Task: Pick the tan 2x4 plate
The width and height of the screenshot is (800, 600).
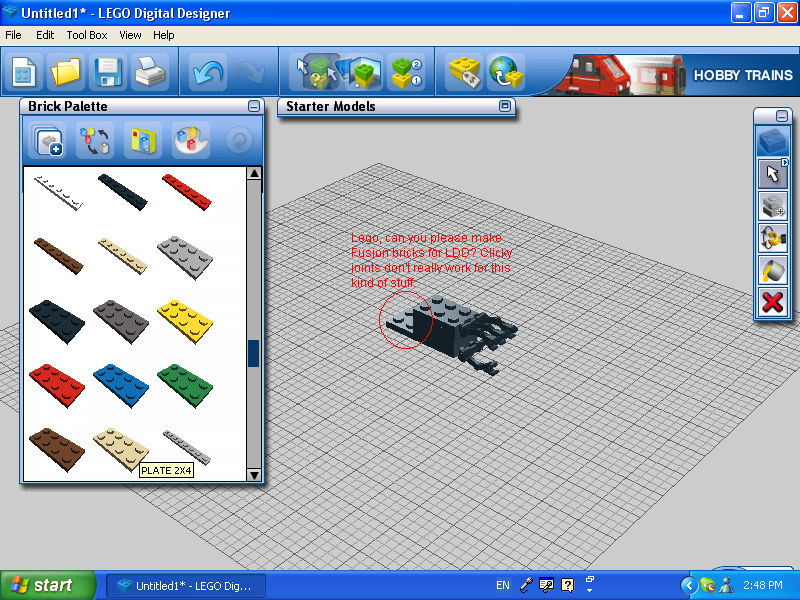Action: pyautogui.click(x=121, y=448)
